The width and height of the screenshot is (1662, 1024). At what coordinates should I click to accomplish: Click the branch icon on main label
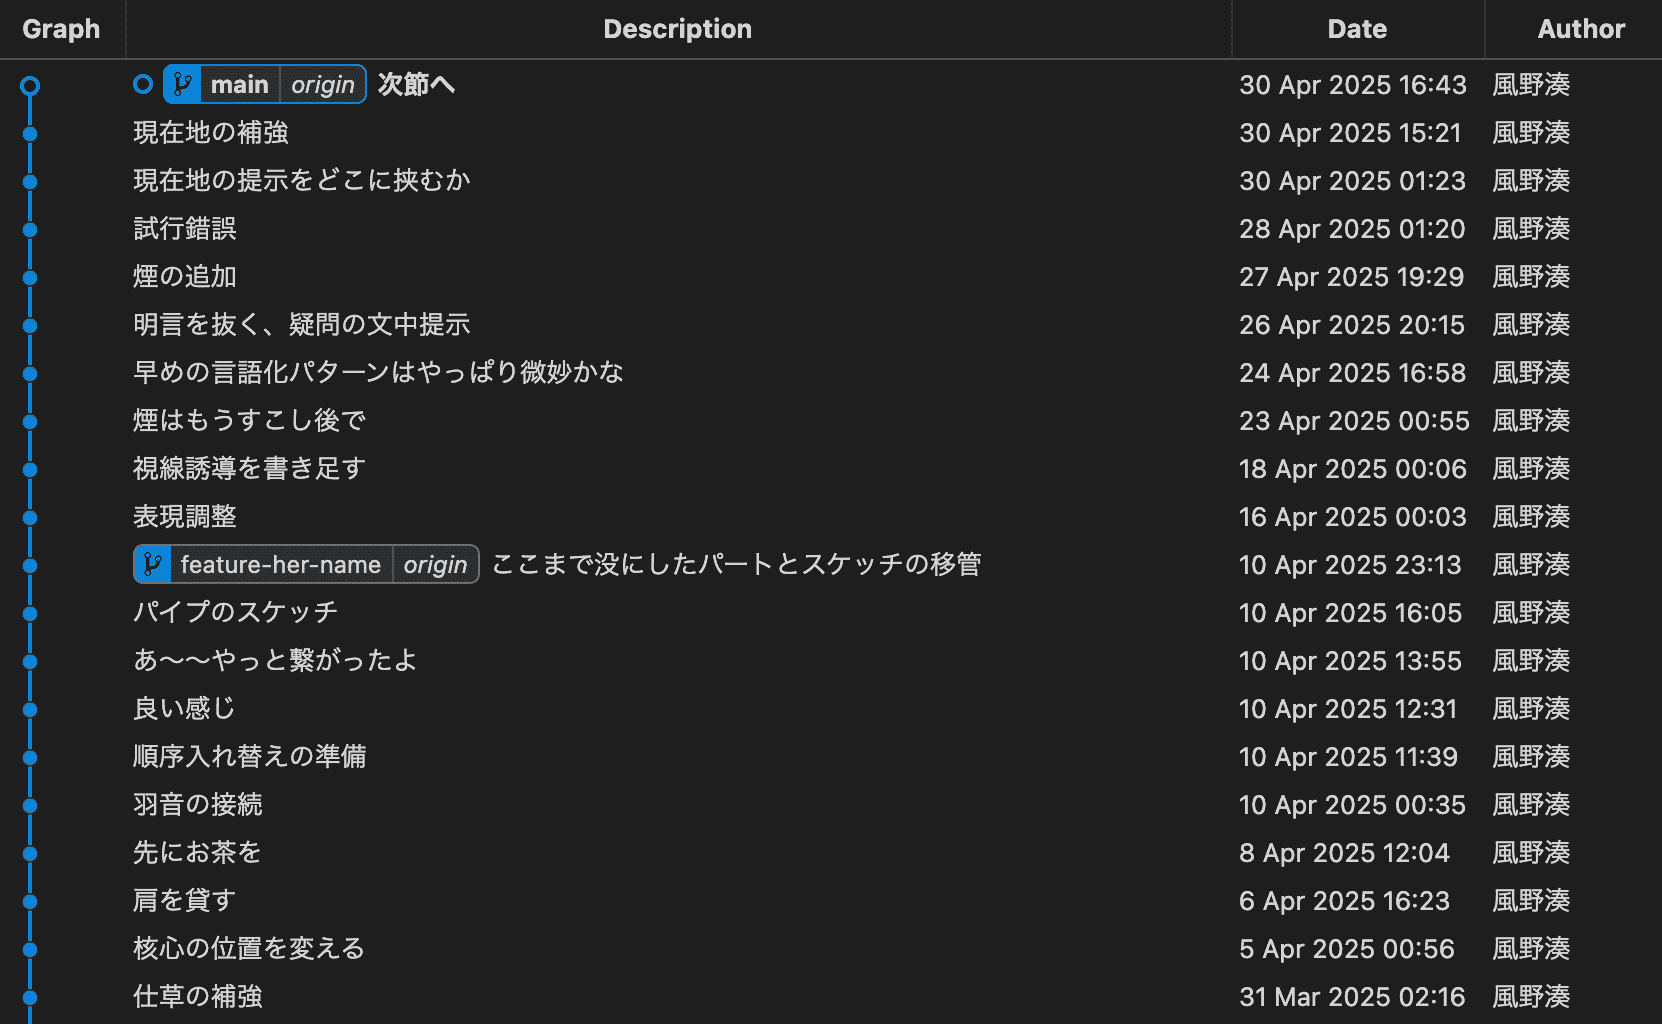point(182,85)
